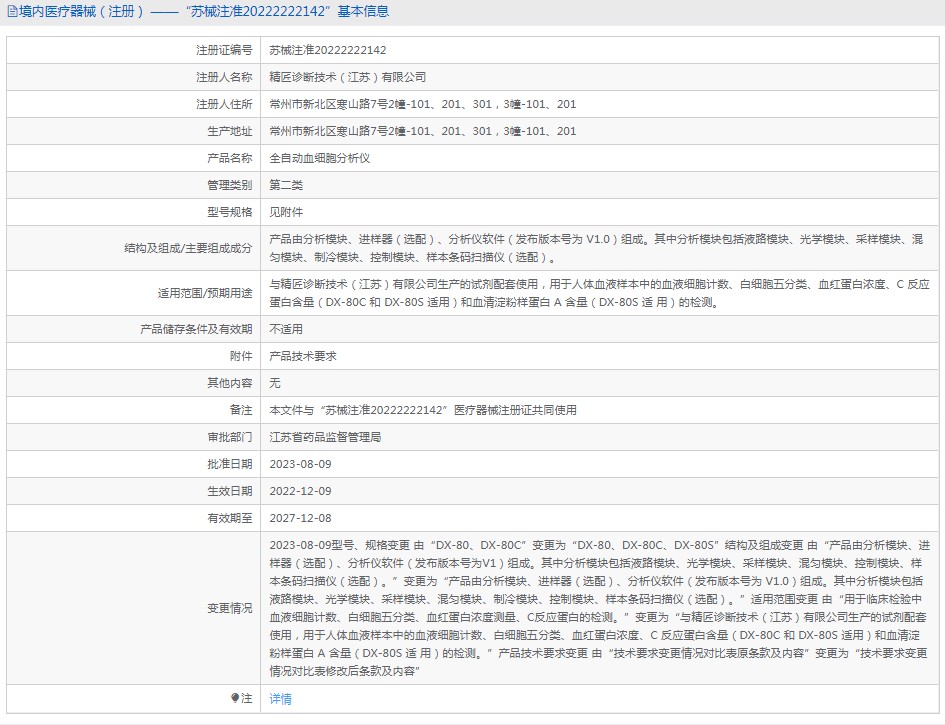Click the document icon in the page header
This screenshot has width=945, height=725.
tap(12, 11)
